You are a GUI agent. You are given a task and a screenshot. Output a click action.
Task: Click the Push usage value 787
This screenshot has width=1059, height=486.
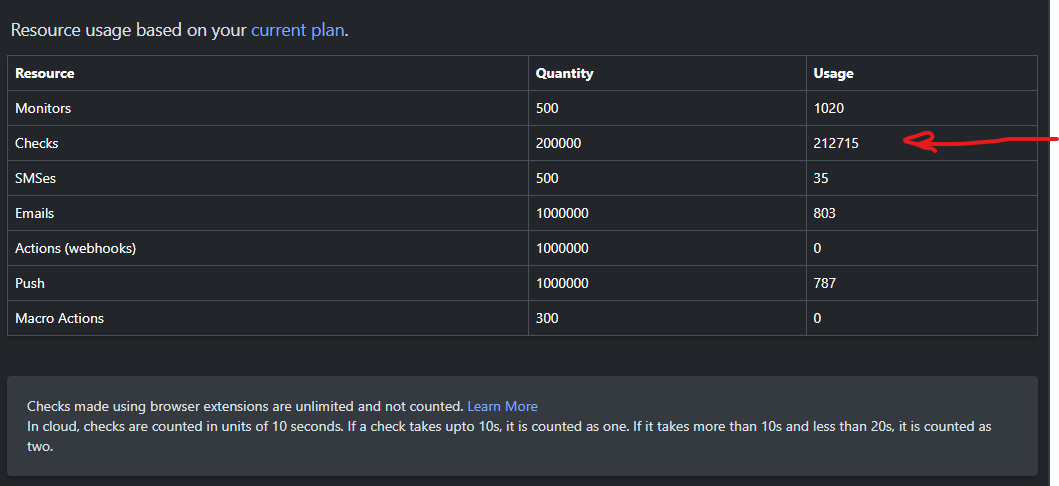pyautogui.click(x=825, y=283)
